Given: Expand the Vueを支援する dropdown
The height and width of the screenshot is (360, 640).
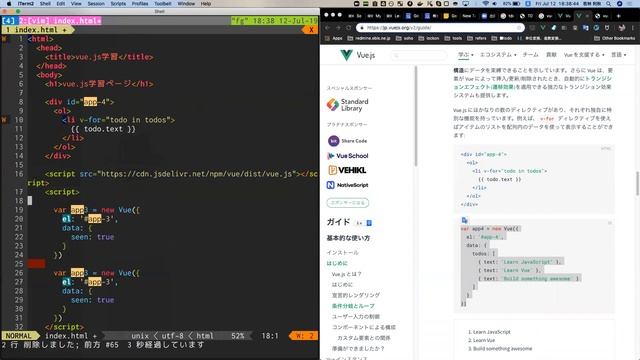Looking at the screenshot, I should pos(584,55).
